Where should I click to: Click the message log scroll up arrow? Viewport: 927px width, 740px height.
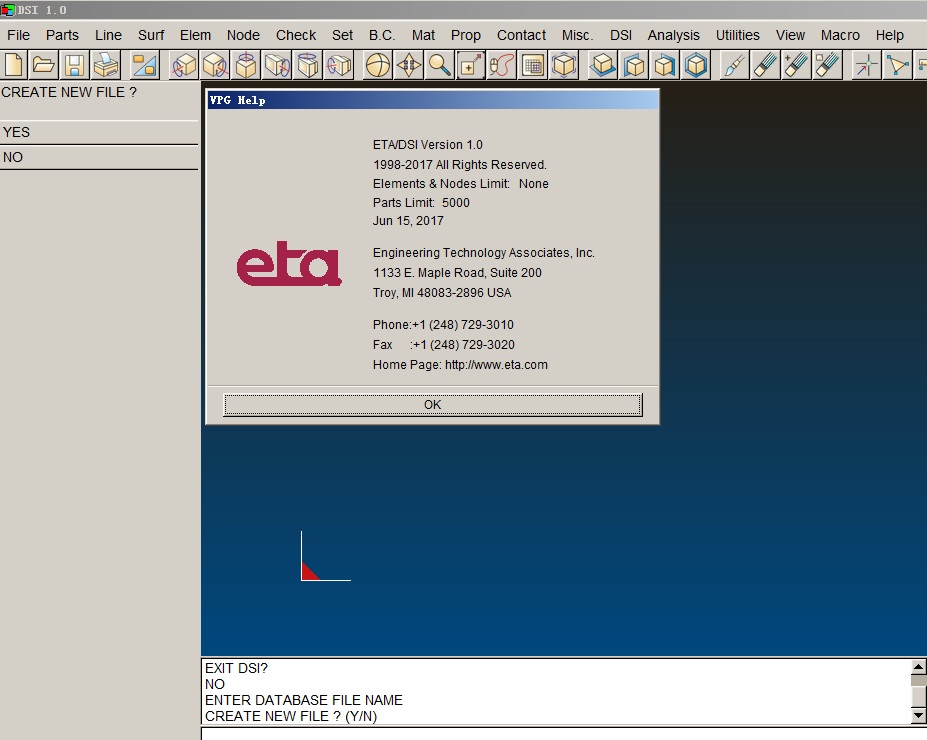[918, 667]
